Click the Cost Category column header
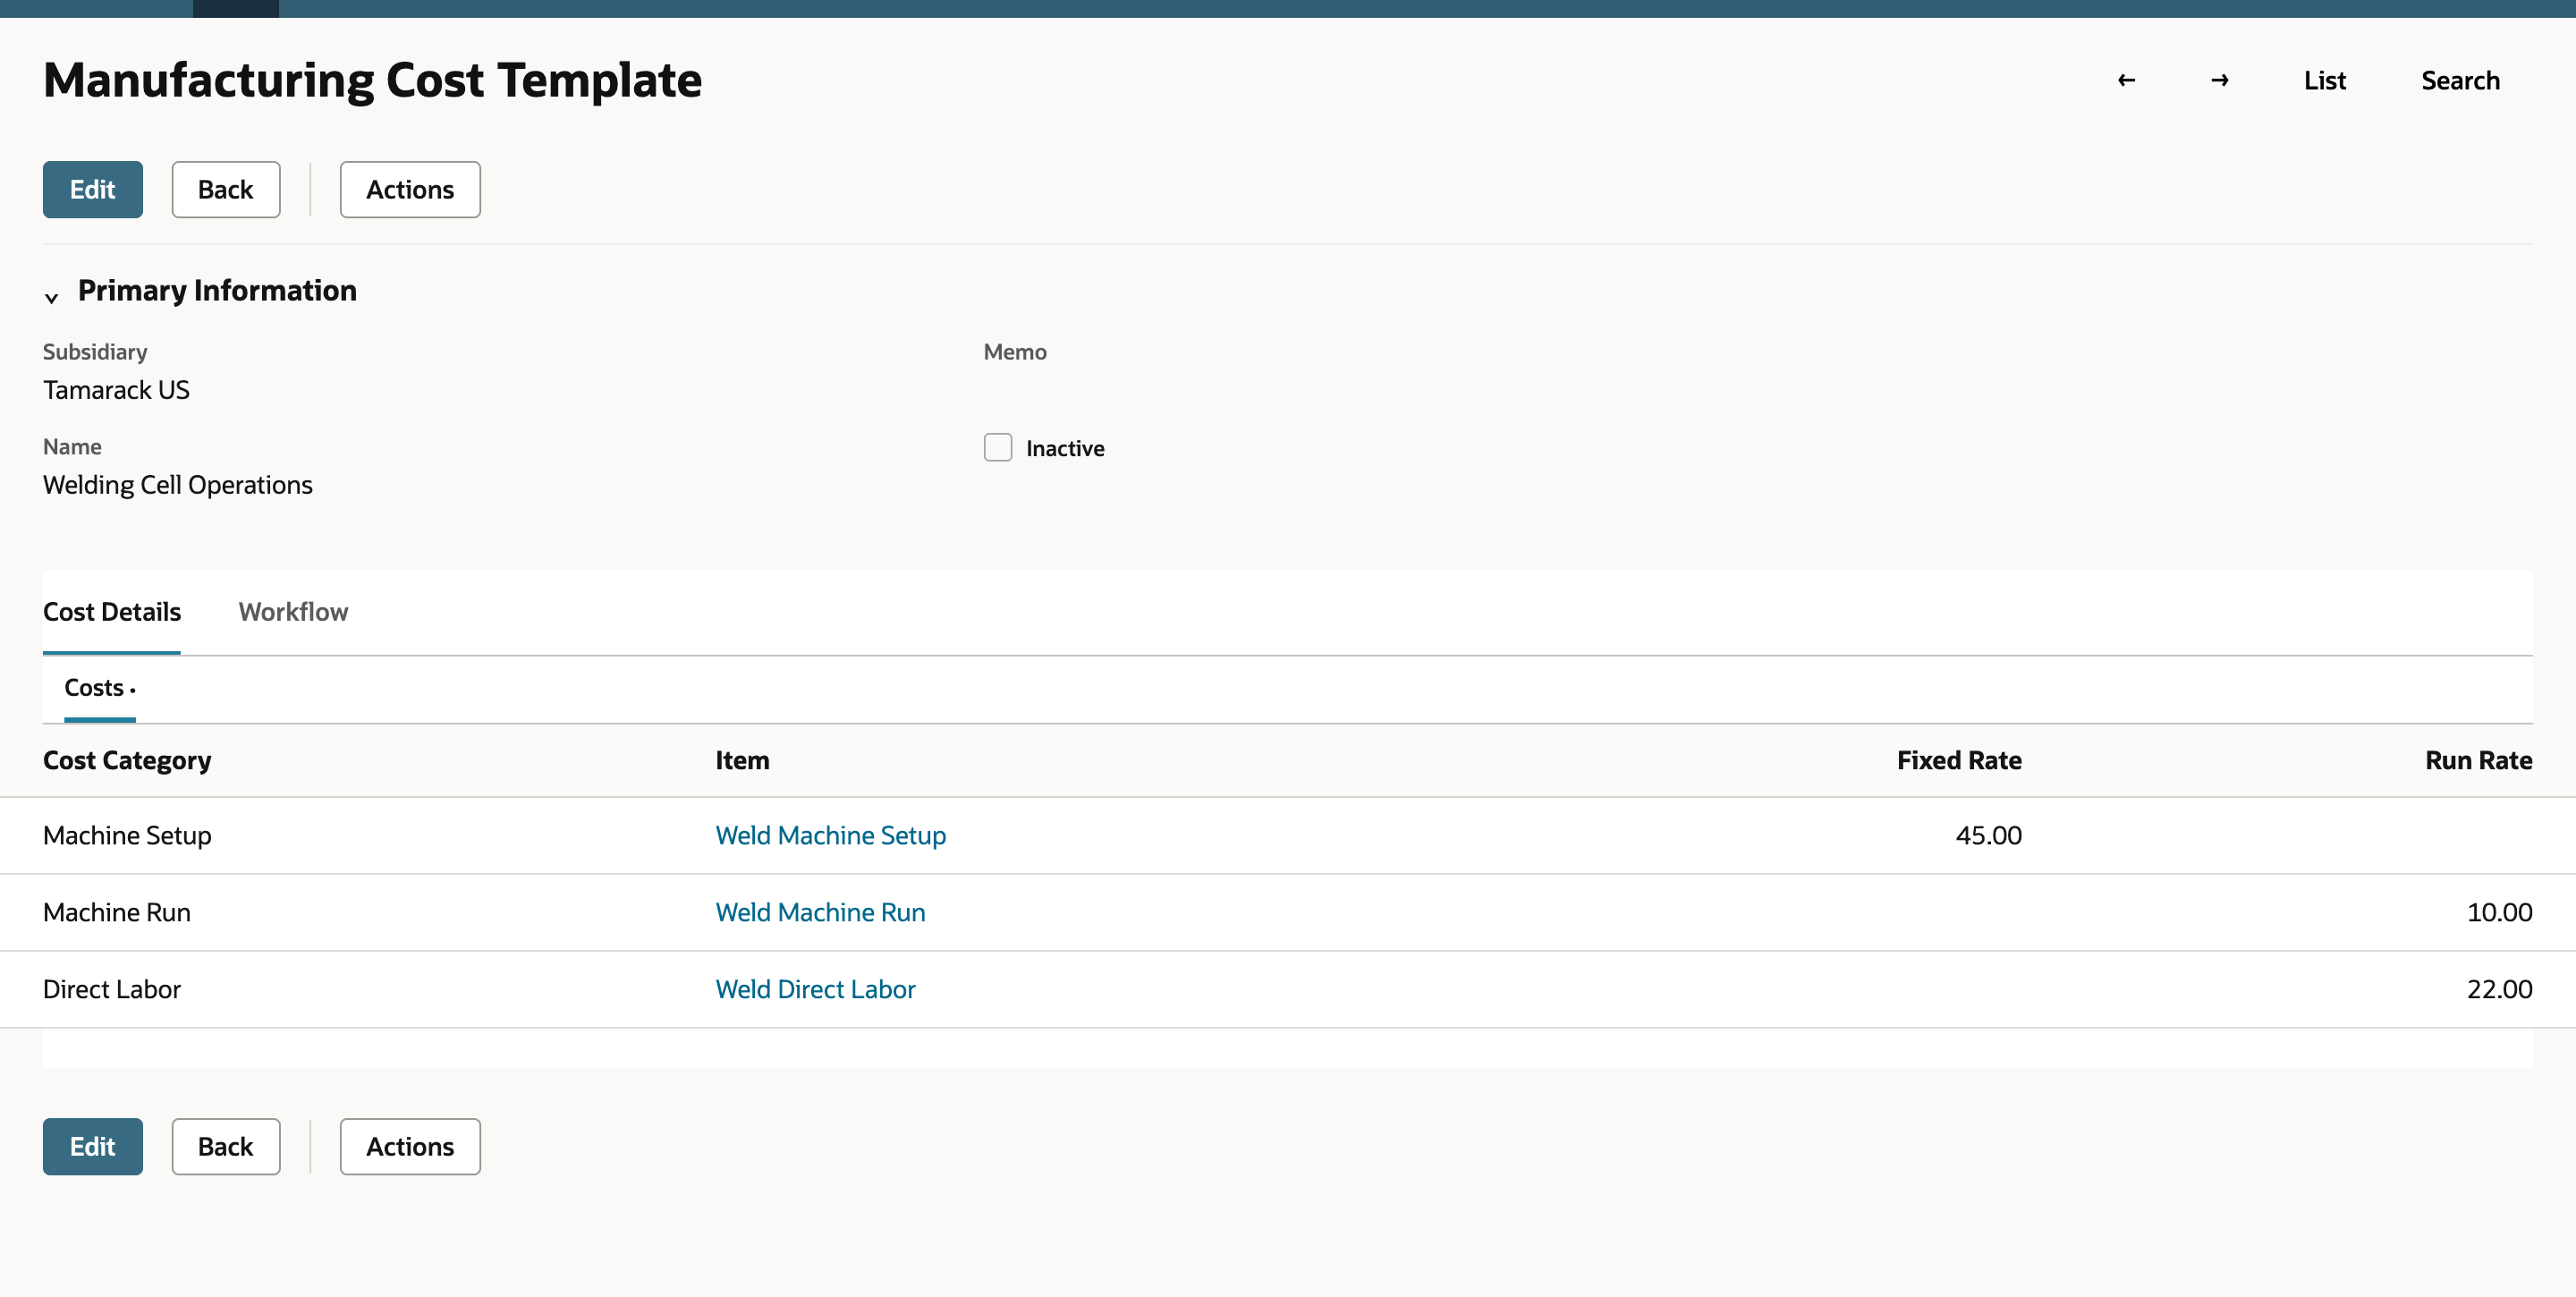 coord(127,760)
